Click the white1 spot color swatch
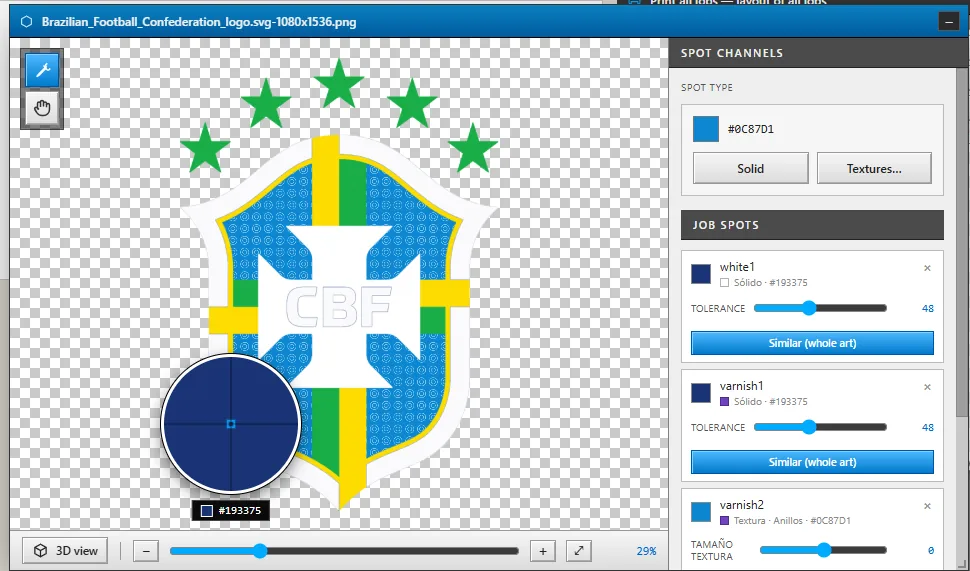The image size is (970, 571). 701,274
